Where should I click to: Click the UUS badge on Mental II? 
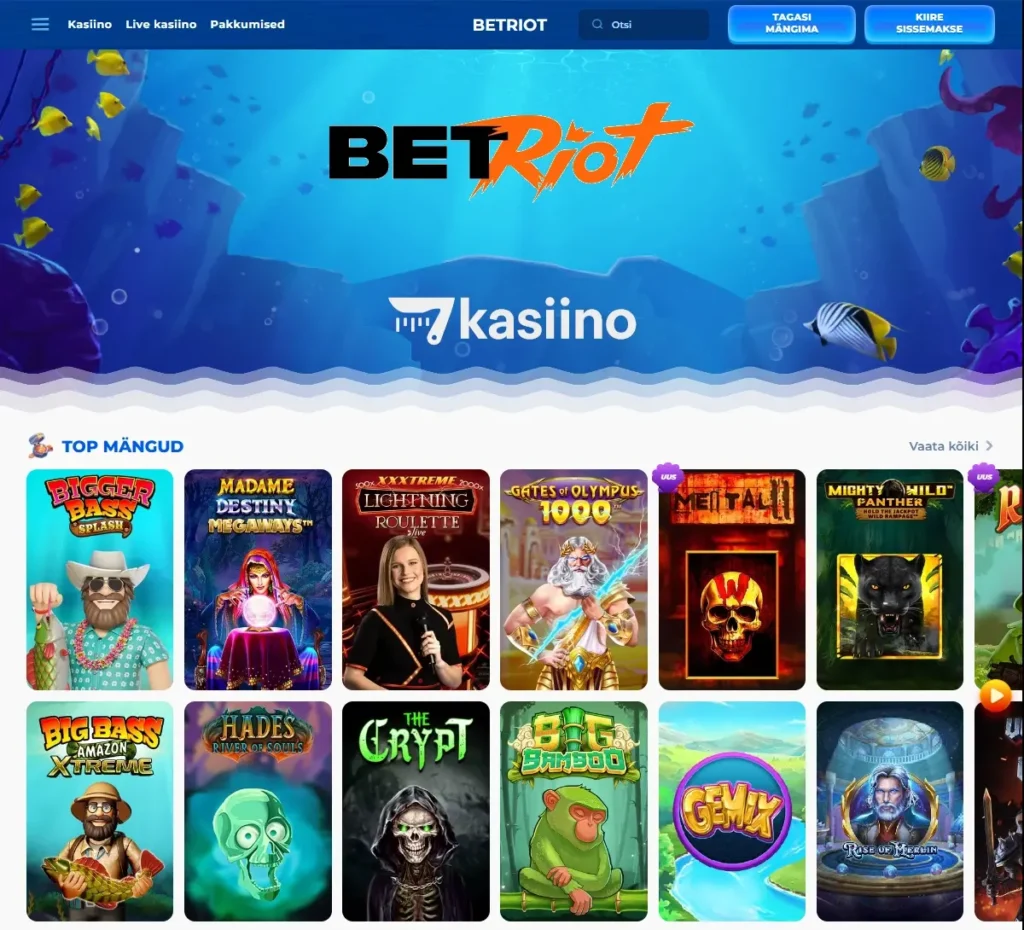pyautogui.click(x=668, y=477)
